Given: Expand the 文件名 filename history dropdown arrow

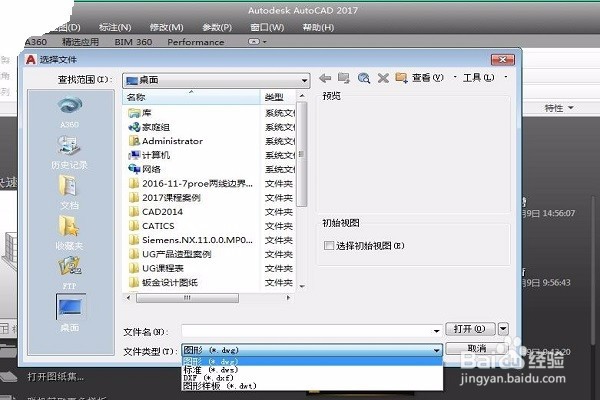Looking at the screenshot, I should pyautogui.click(x=436, y=331).
